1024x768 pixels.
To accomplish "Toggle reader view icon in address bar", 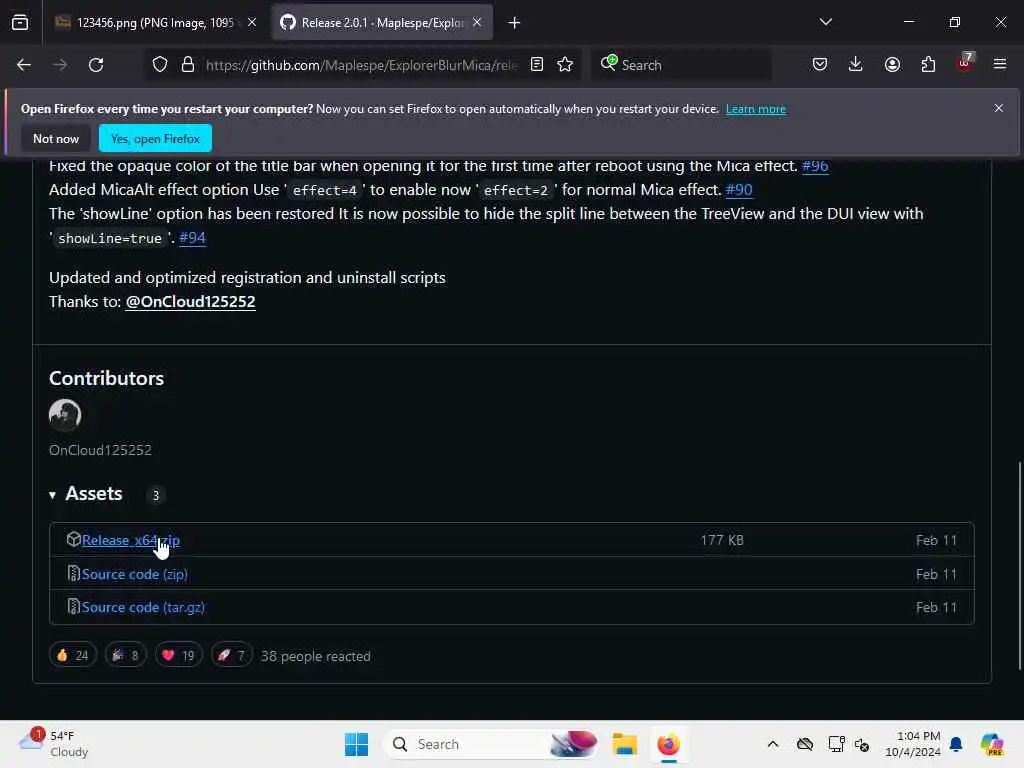I will point(537,65).
